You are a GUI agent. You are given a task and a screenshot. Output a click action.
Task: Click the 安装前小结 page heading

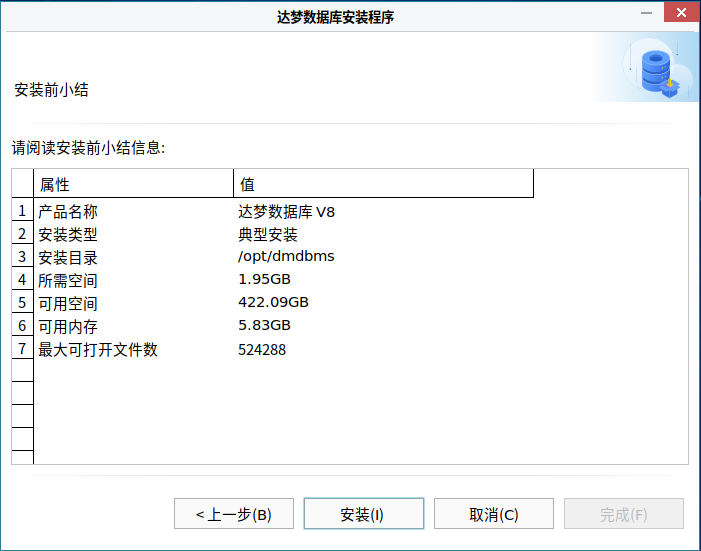(x=51, y=90)
